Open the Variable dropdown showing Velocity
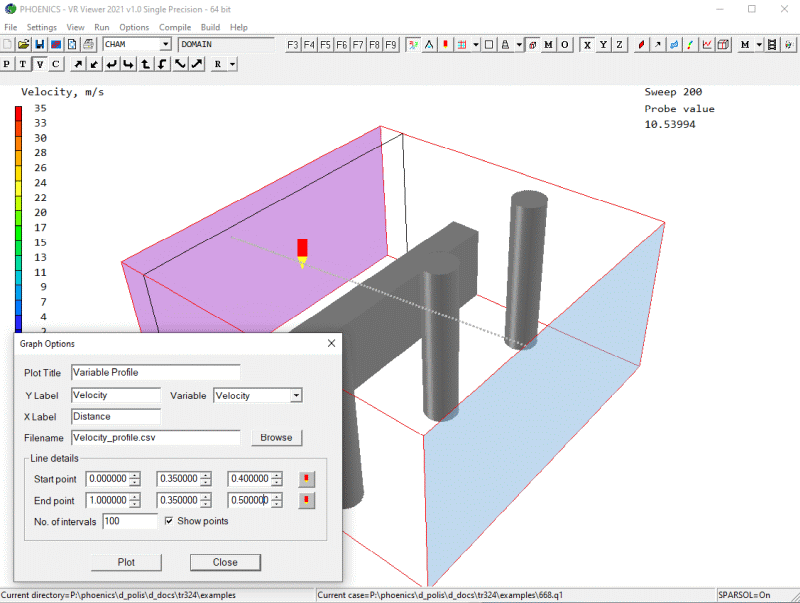 tap(296, 396)
